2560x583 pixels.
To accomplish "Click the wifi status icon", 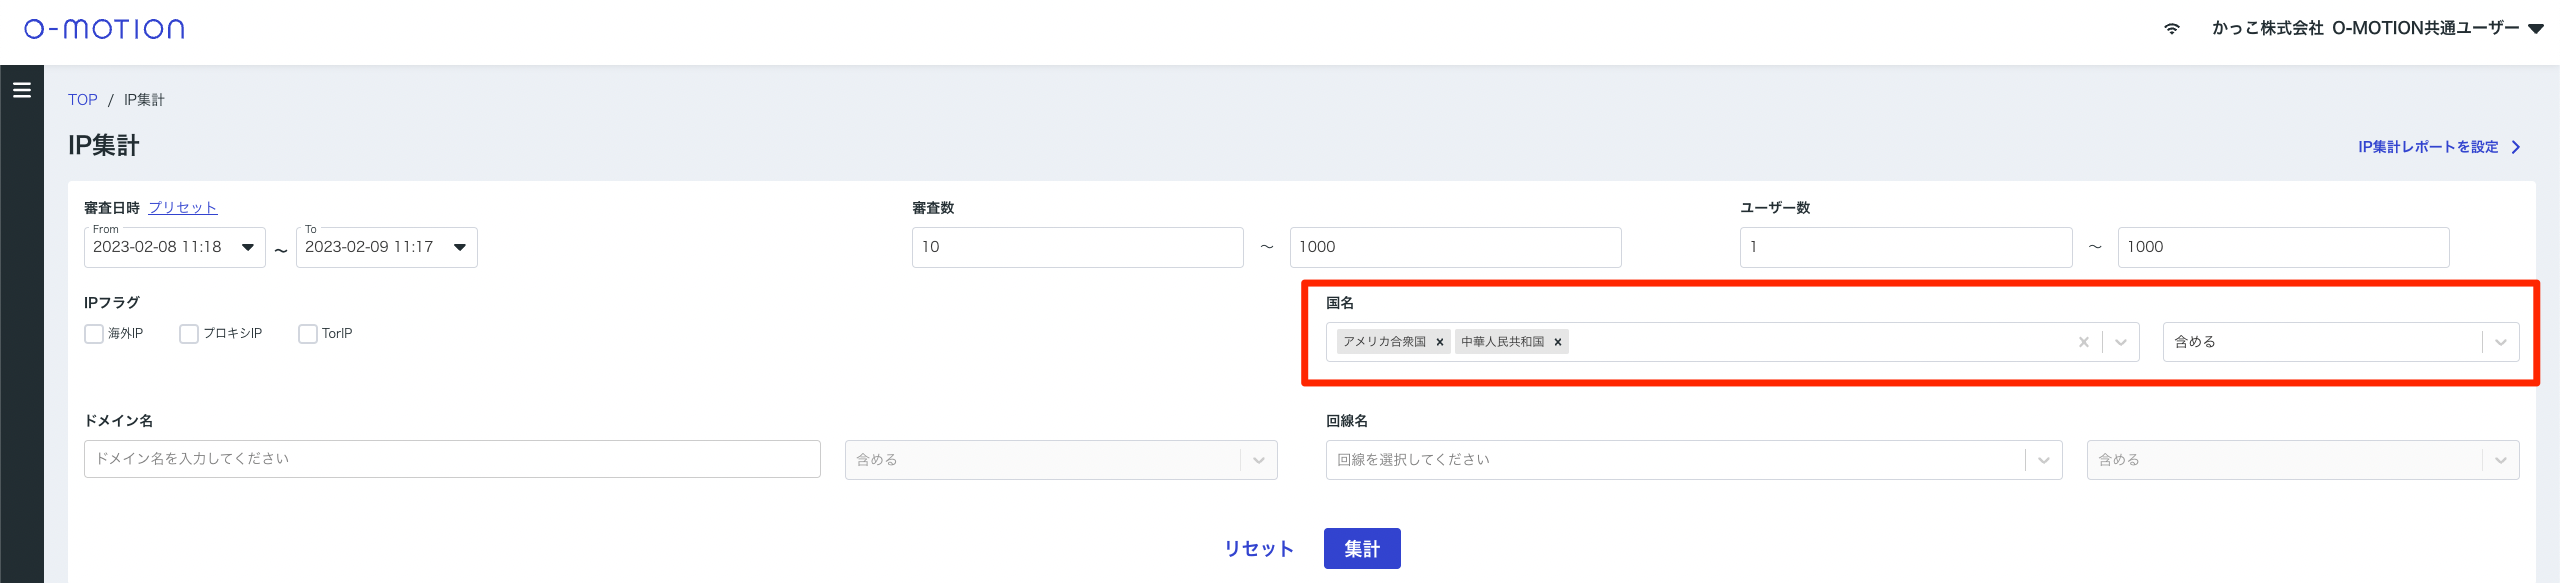I will coord(2171,29).
